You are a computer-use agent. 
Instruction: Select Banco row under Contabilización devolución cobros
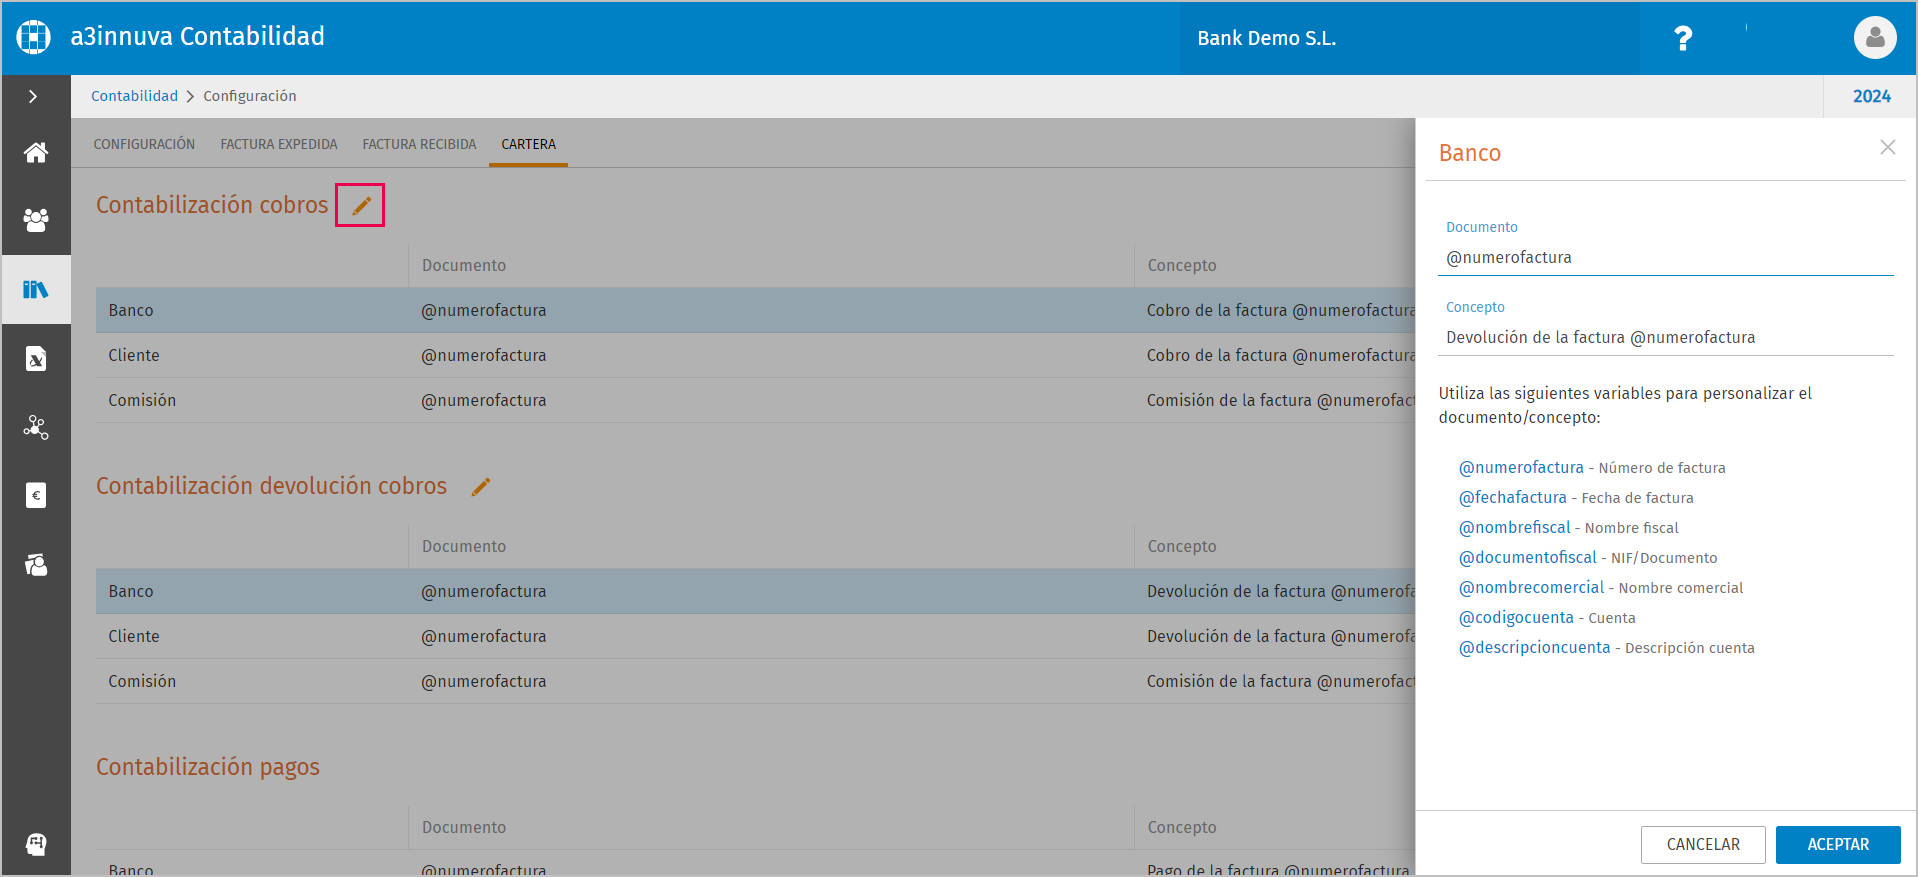[755, 591]
